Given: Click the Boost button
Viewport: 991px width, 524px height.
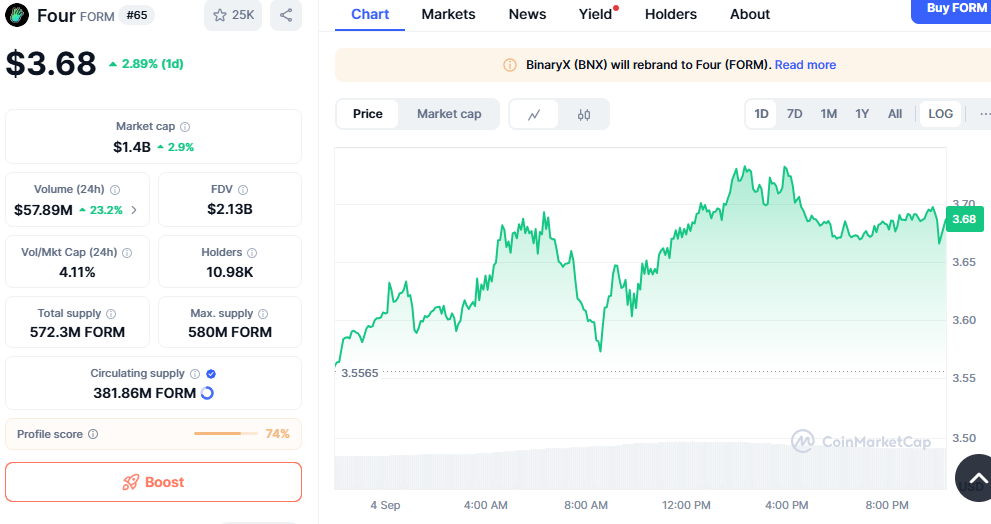Looking at the screenshot, I should point(153,482).
